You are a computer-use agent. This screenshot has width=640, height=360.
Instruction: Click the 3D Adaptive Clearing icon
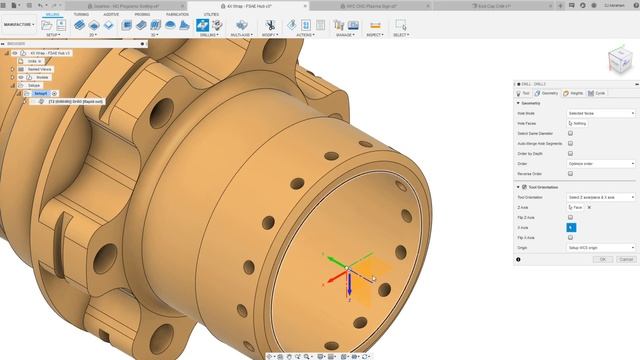click(x=127, y=25)
